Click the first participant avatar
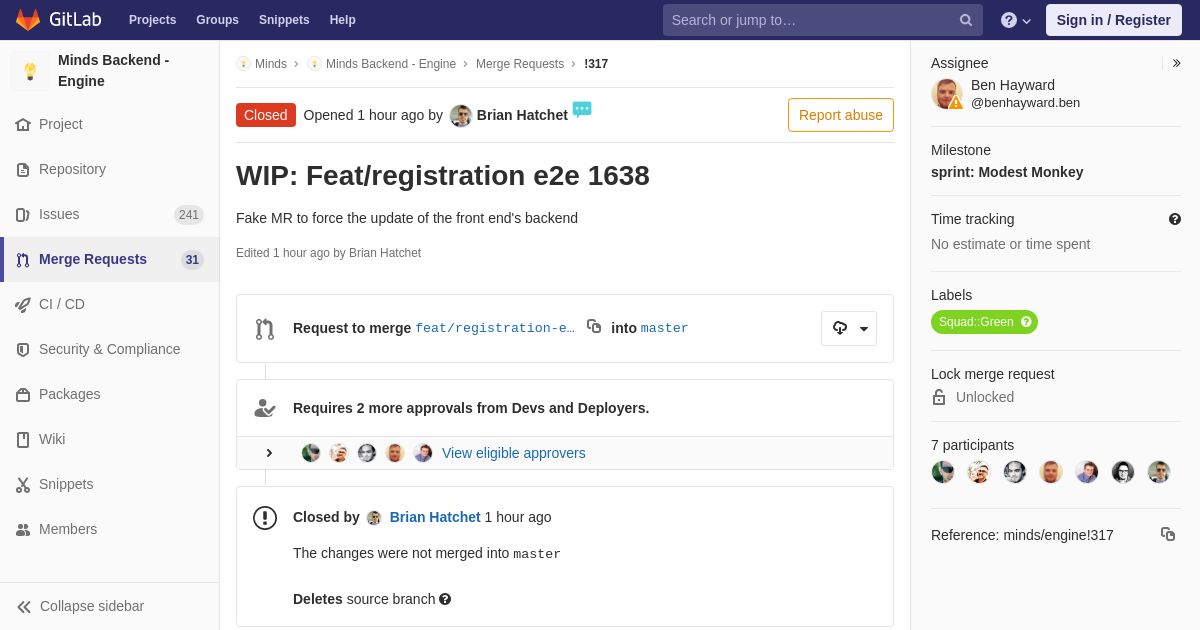The height and width of the screenshot is (630, 1200). click(x=943, y=472)
